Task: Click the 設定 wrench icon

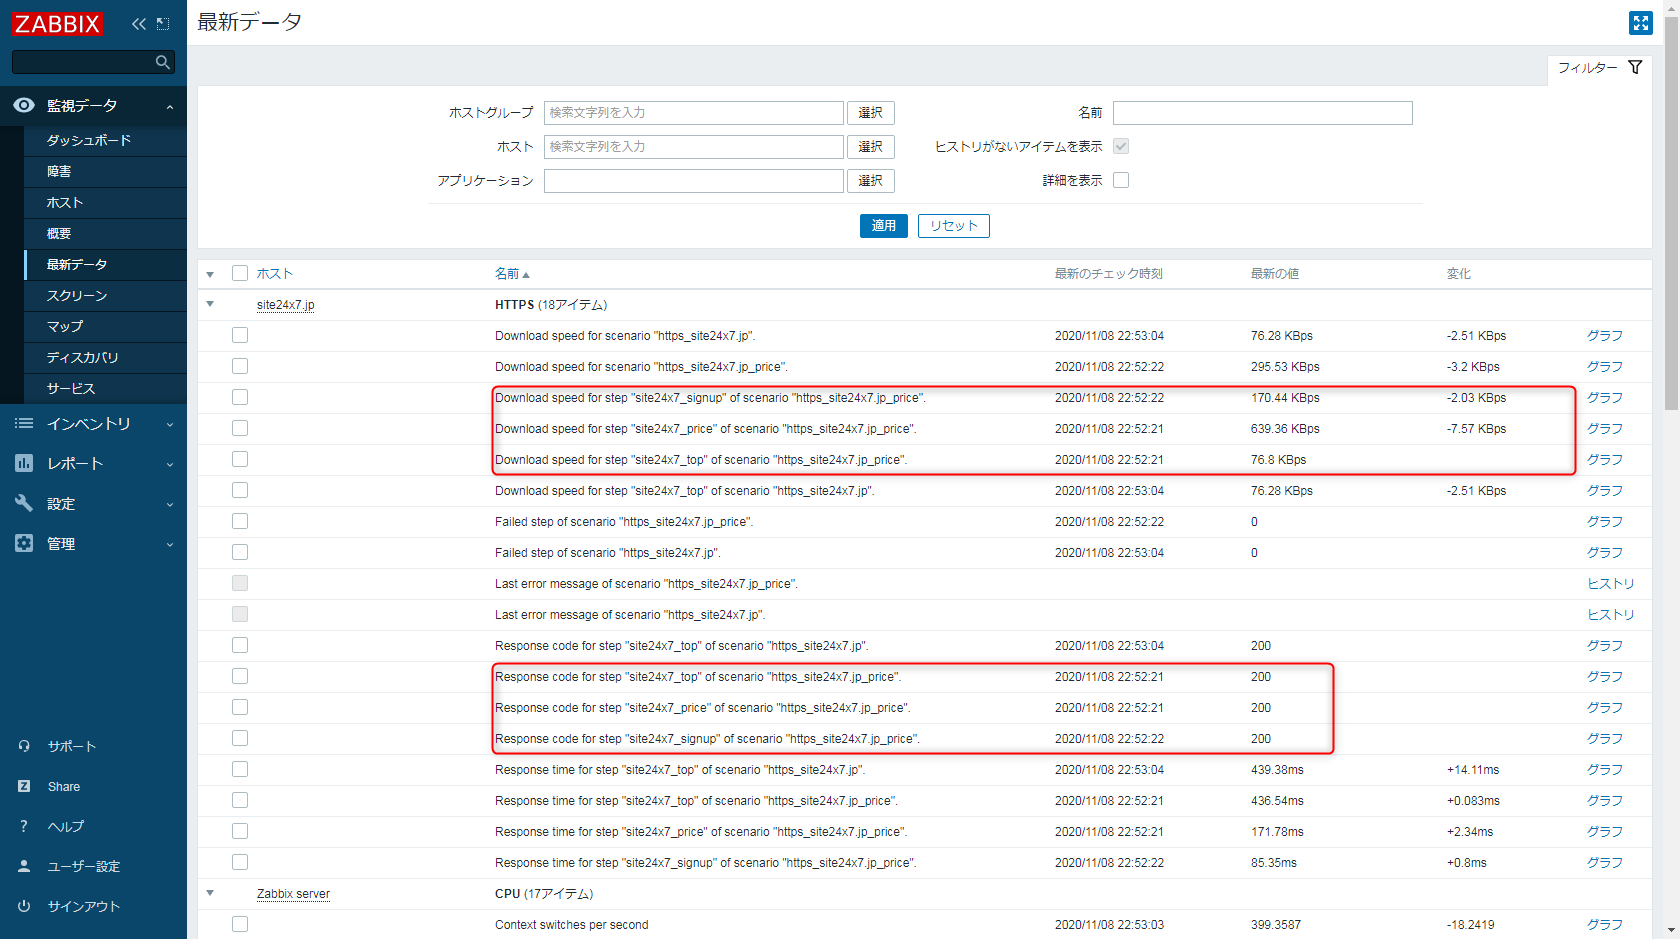Action: tap(24, 503)
